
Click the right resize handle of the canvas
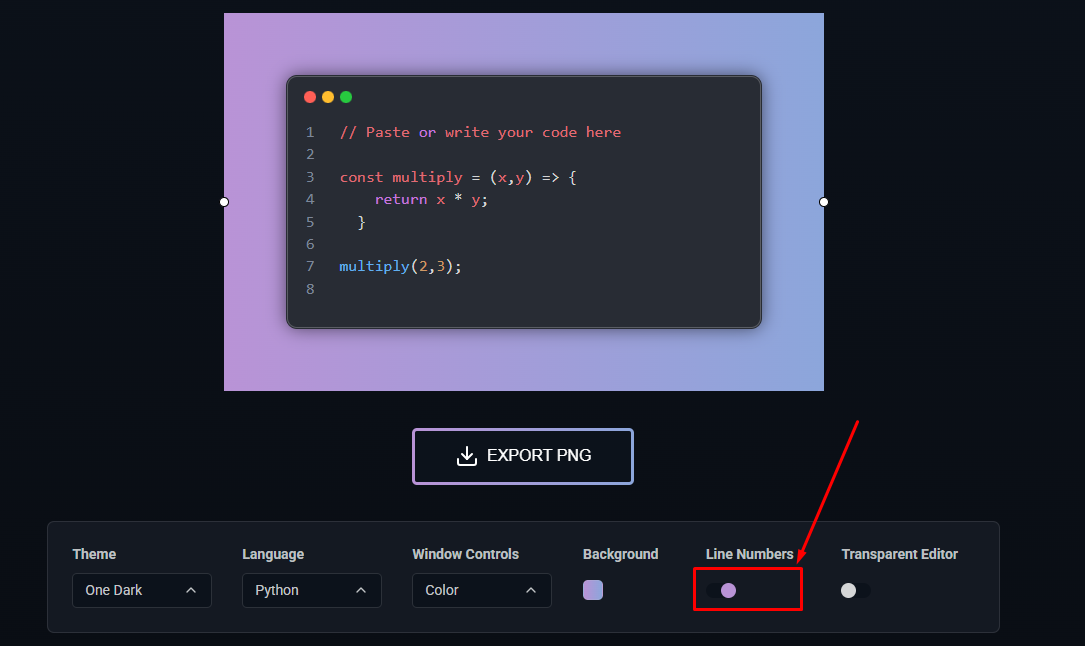tap(823, 202)
